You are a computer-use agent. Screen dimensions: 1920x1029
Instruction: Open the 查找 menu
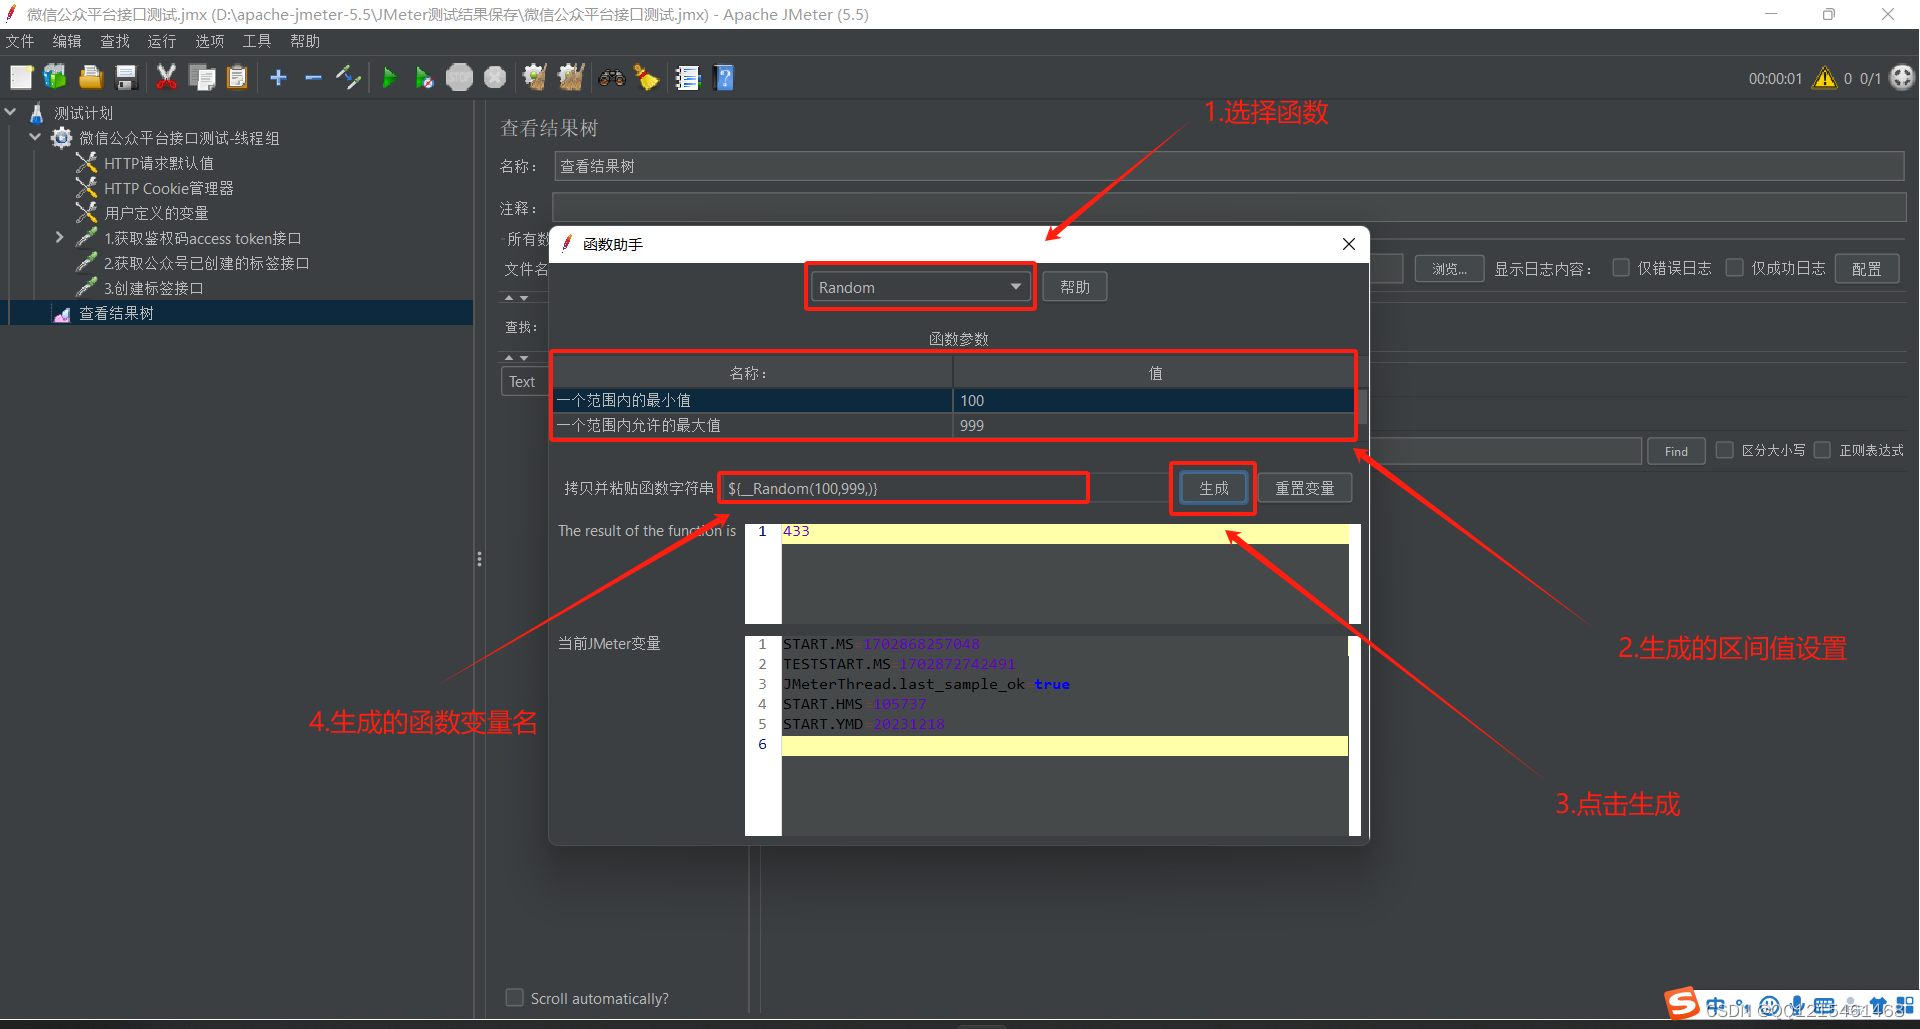pyautogui.click(x=115, y=41)
